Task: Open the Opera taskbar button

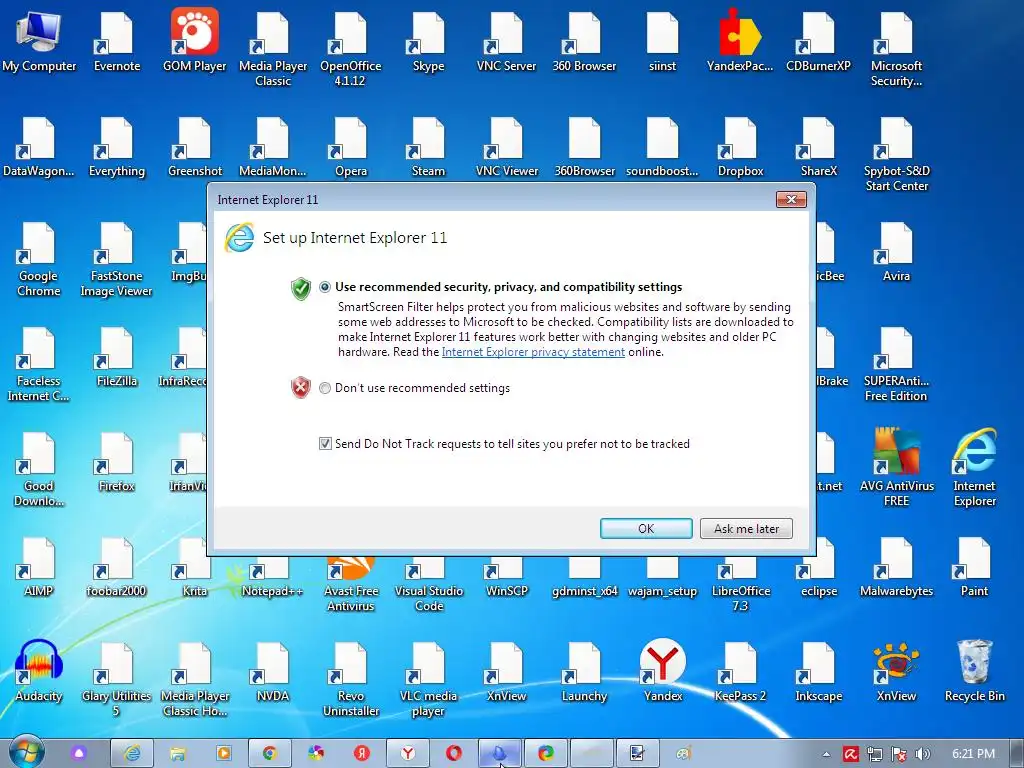Action: [x=454, y=754]
